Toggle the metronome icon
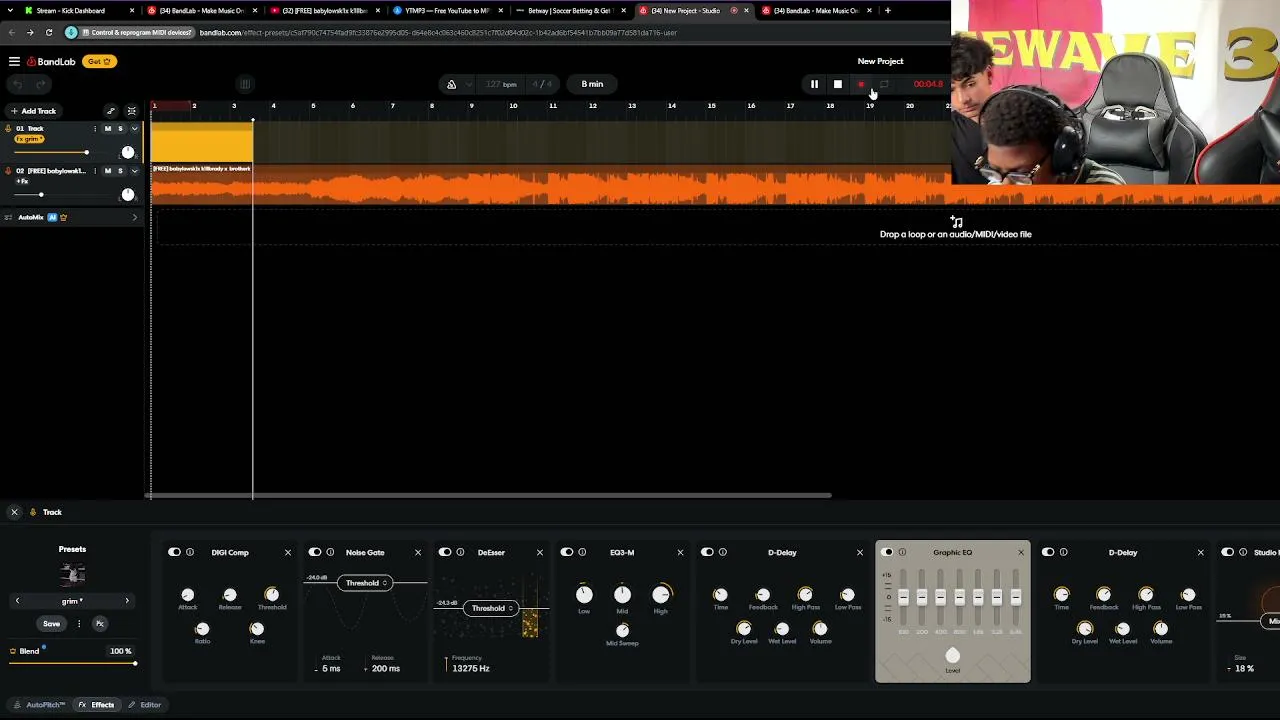The height and width of the screenshot is (720, 1280). [x=451, y=84]
